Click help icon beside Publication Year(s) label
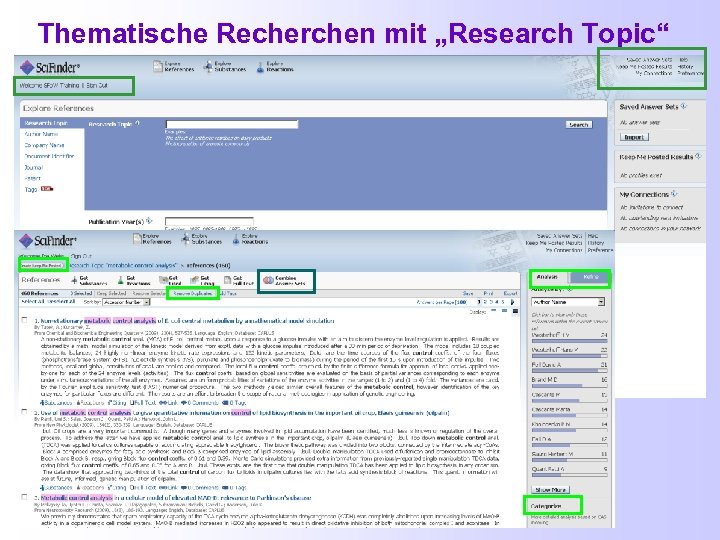Image resolution: width=720 pixels, height=540 pixels. [x=149, y=221]
